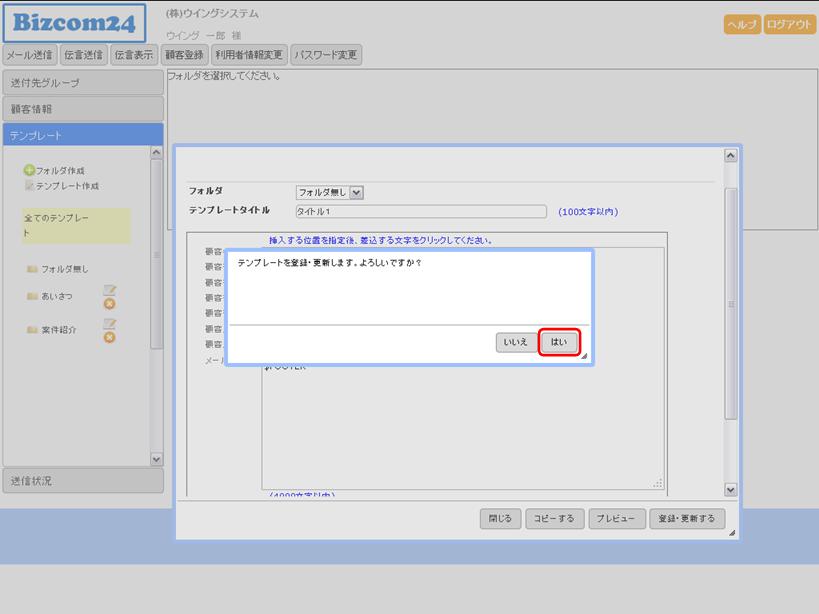Viewport: 819px width, 614px height.
Task: Open the フォルダ無し folder in sidebar
Action: click(x=64, y=269)
